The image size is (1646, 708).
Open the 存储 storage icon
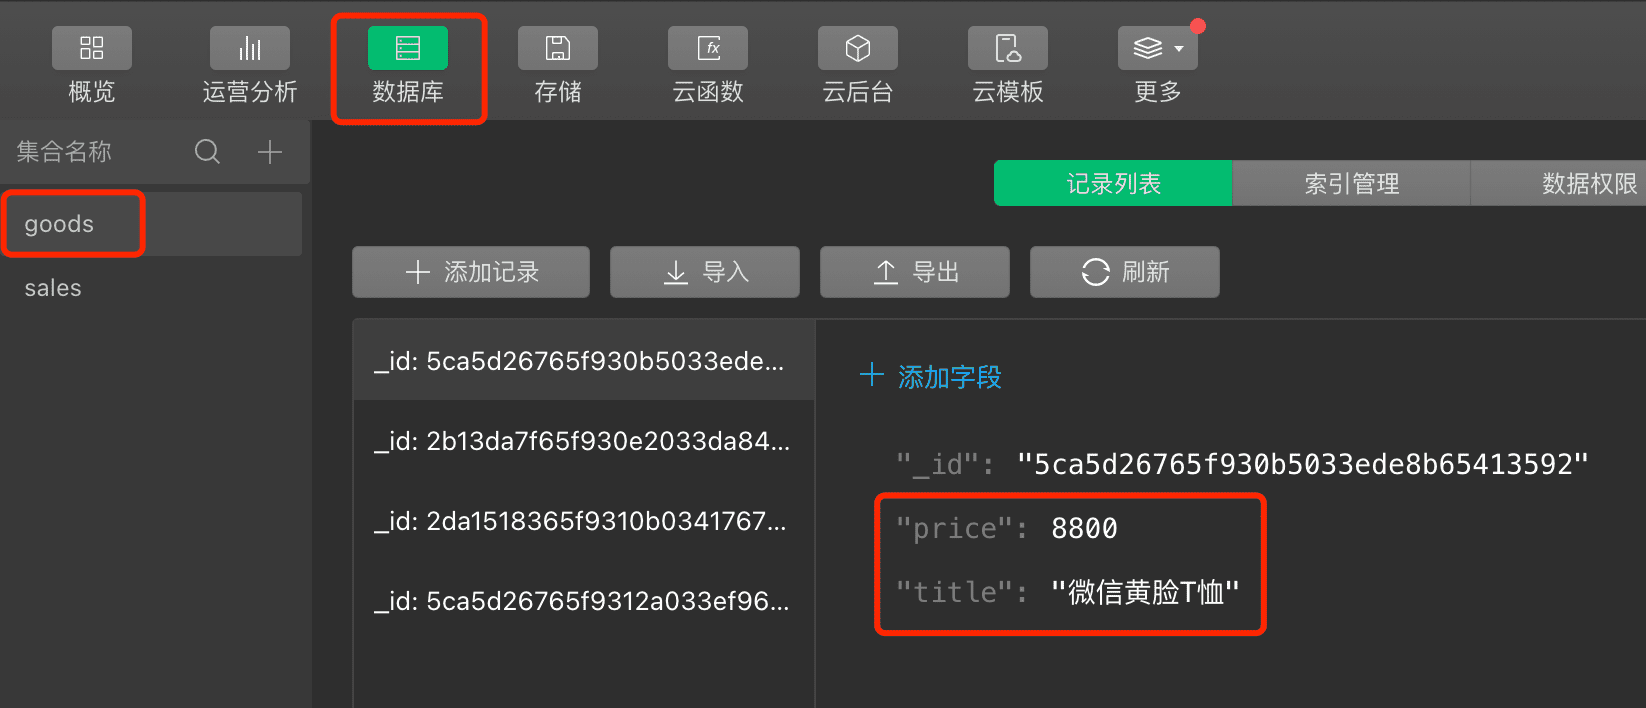[558, 48]
